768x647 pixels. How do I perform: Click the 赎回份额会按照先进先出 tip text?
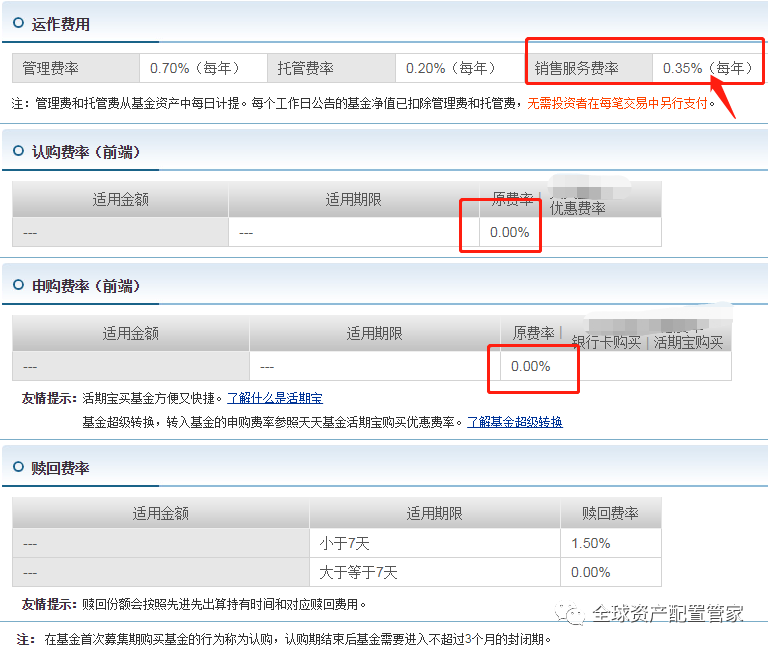click(224, 604)
